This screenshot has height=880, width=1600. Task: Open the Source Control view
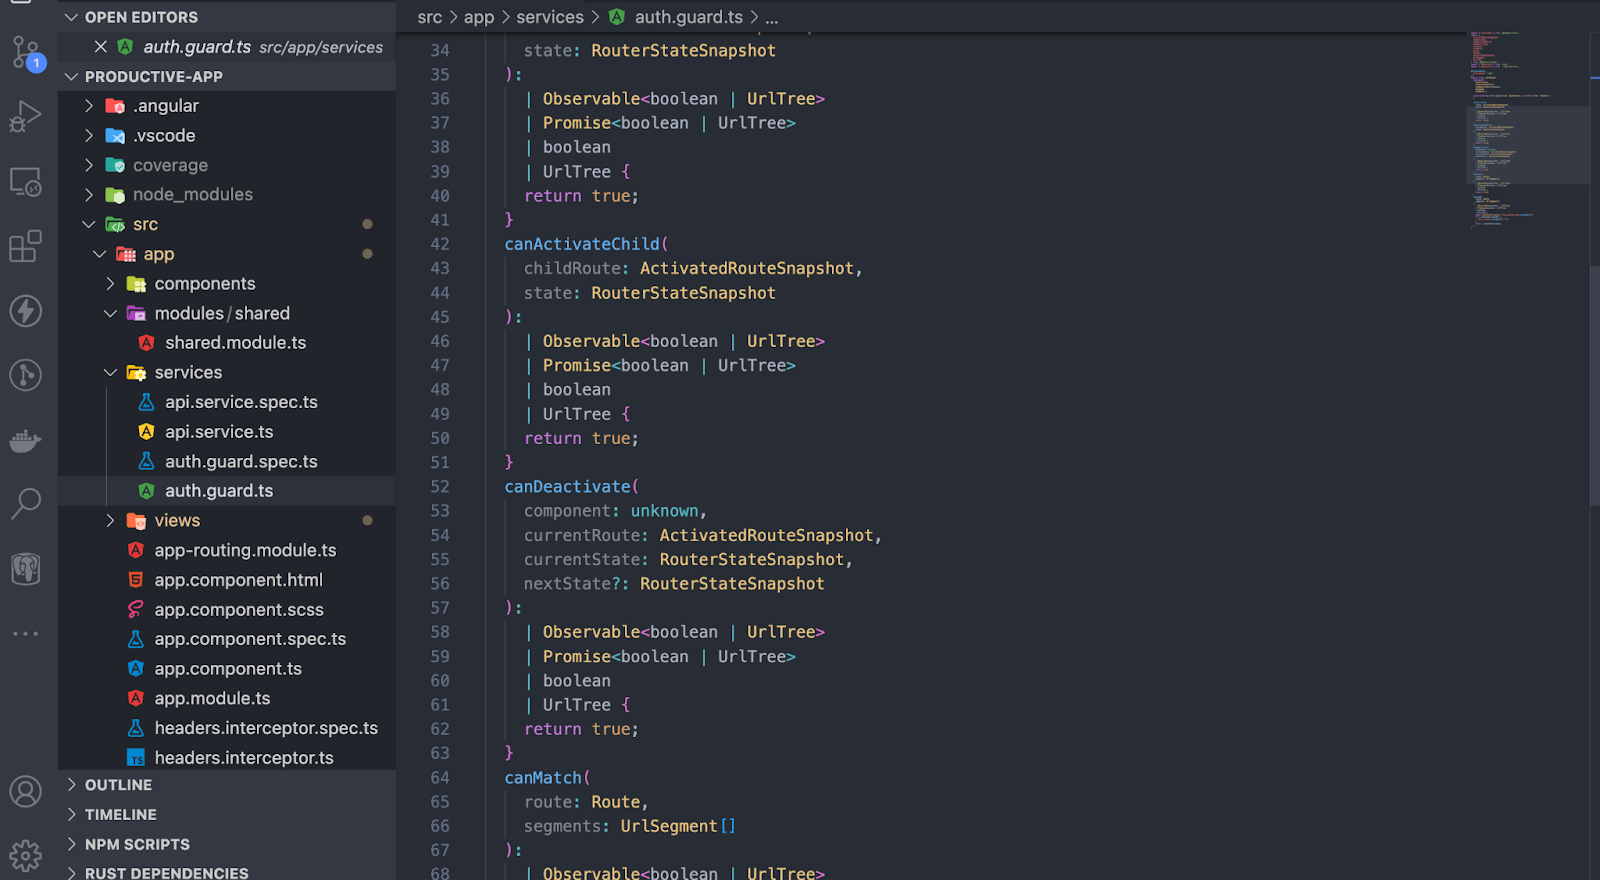(x=26, y=52)
